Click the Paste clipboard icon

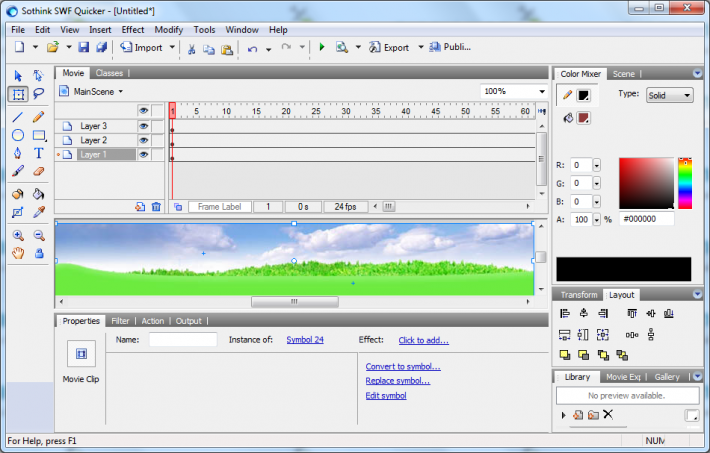click(227, 49)
